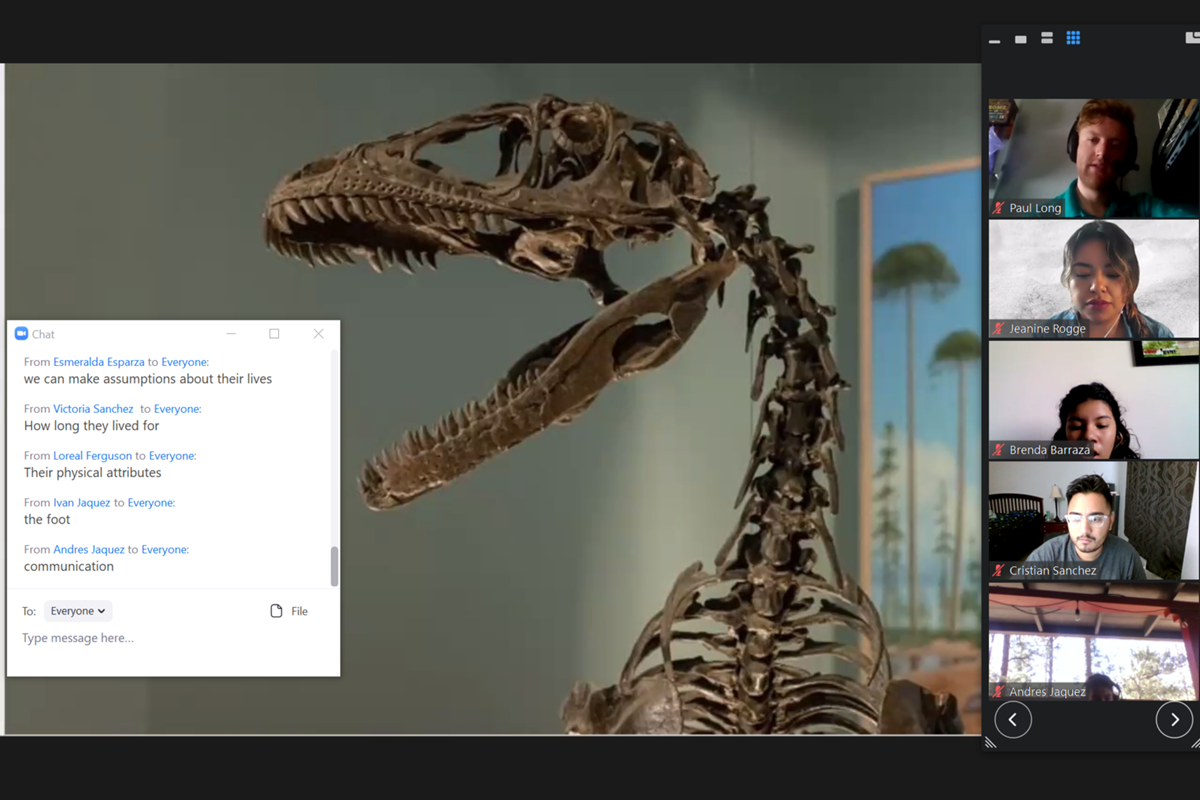1200x800 pixels.
Task: Click sender name Andres Jaquez in chat
Action: pos(89,550)
